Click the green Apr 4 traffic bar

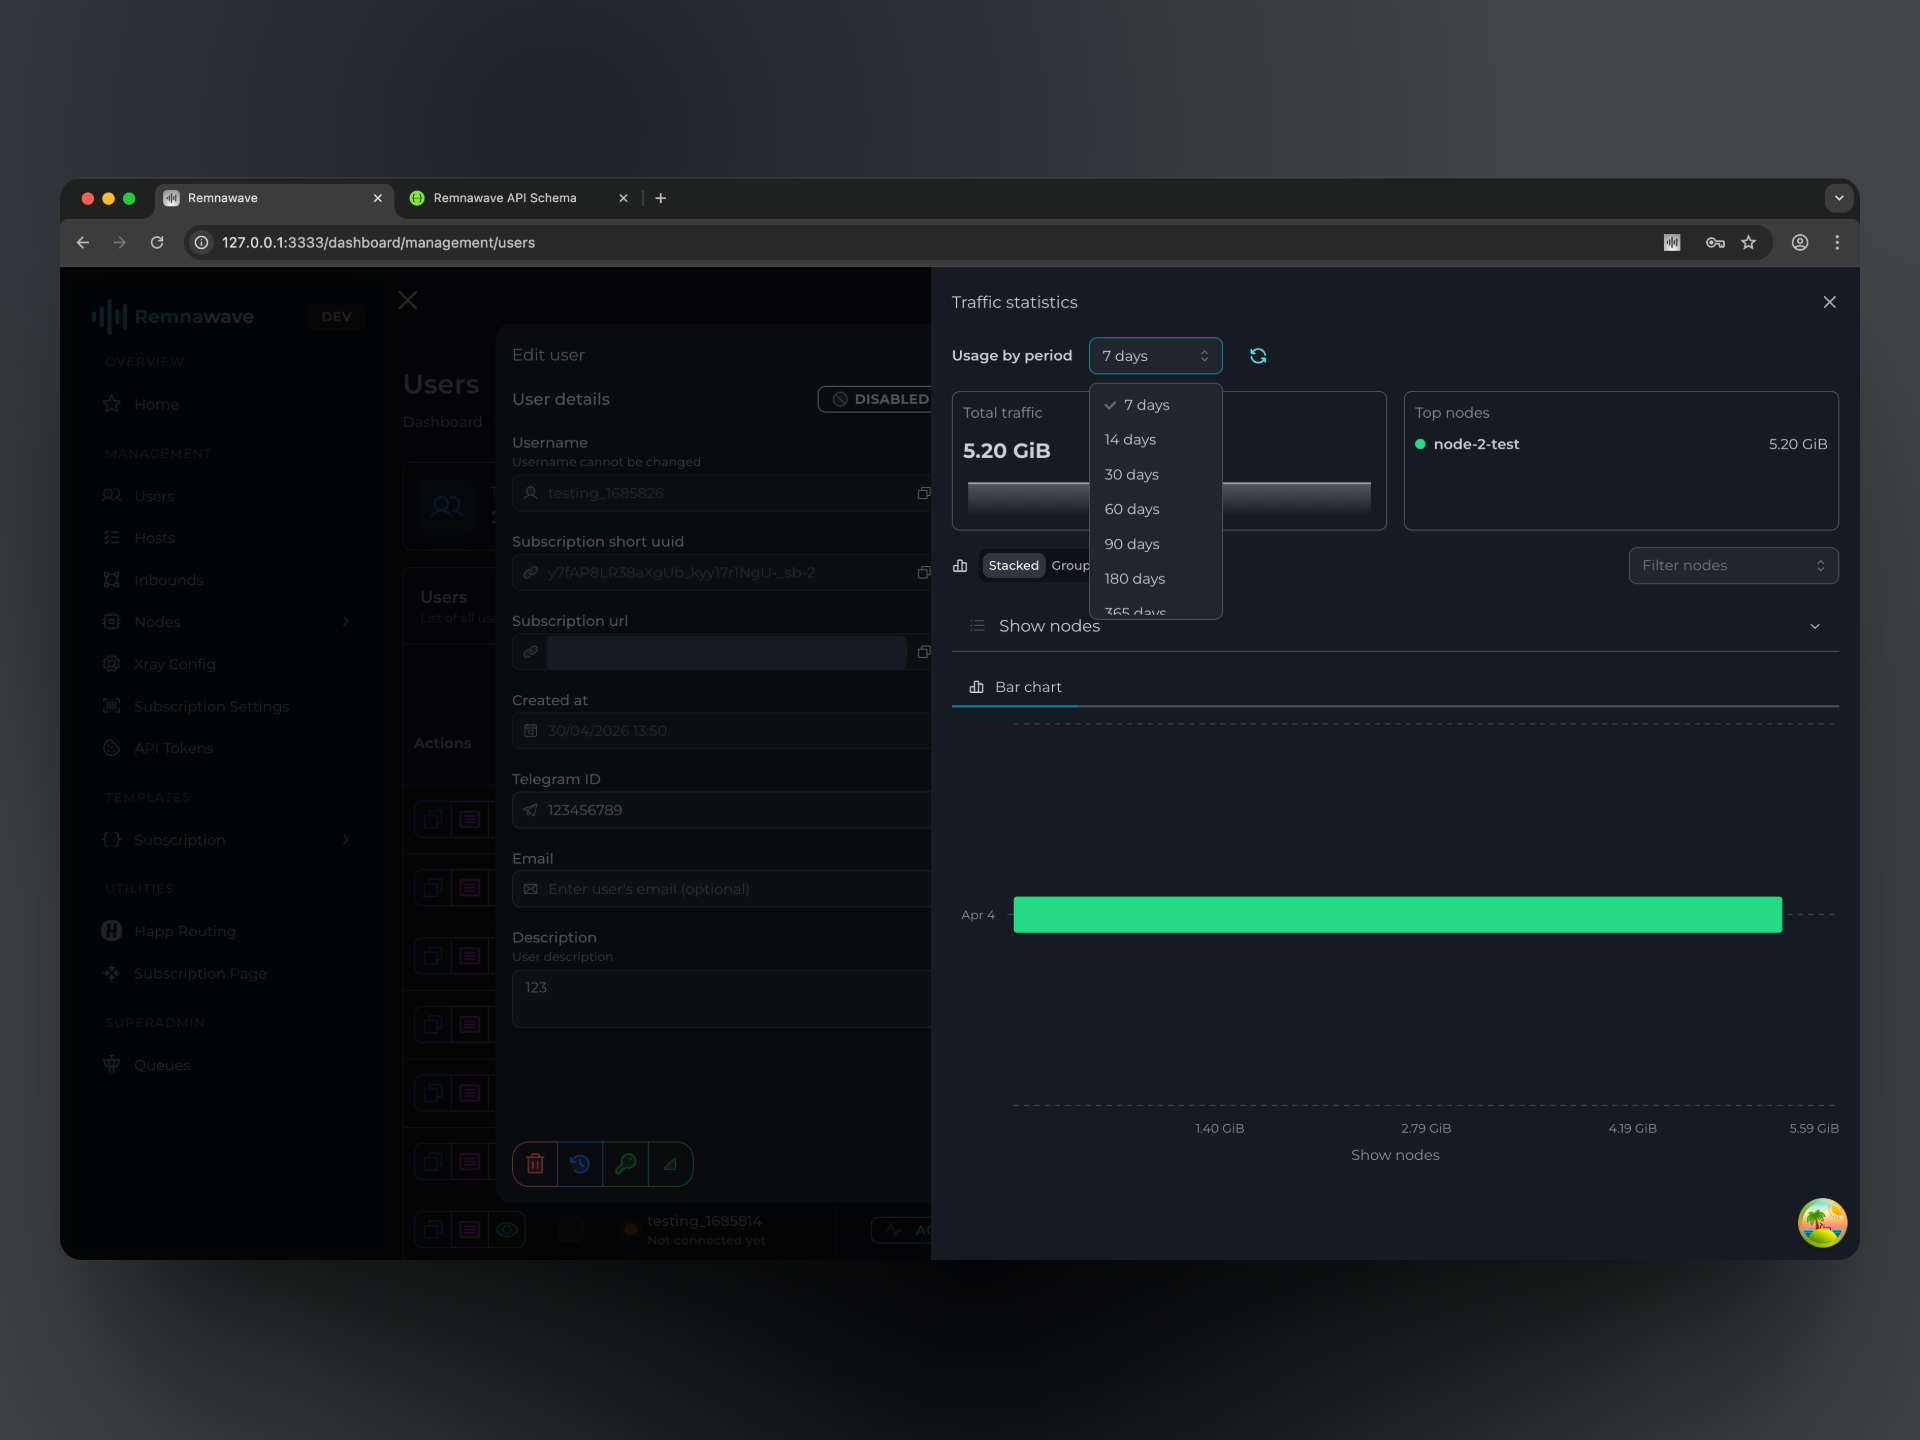(x=1397, y=915)
